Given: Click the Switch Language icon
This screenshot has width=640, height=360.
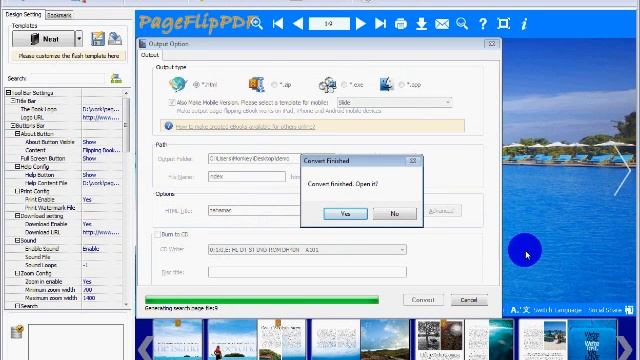Looking at the screenshot, I should [520, 310].
